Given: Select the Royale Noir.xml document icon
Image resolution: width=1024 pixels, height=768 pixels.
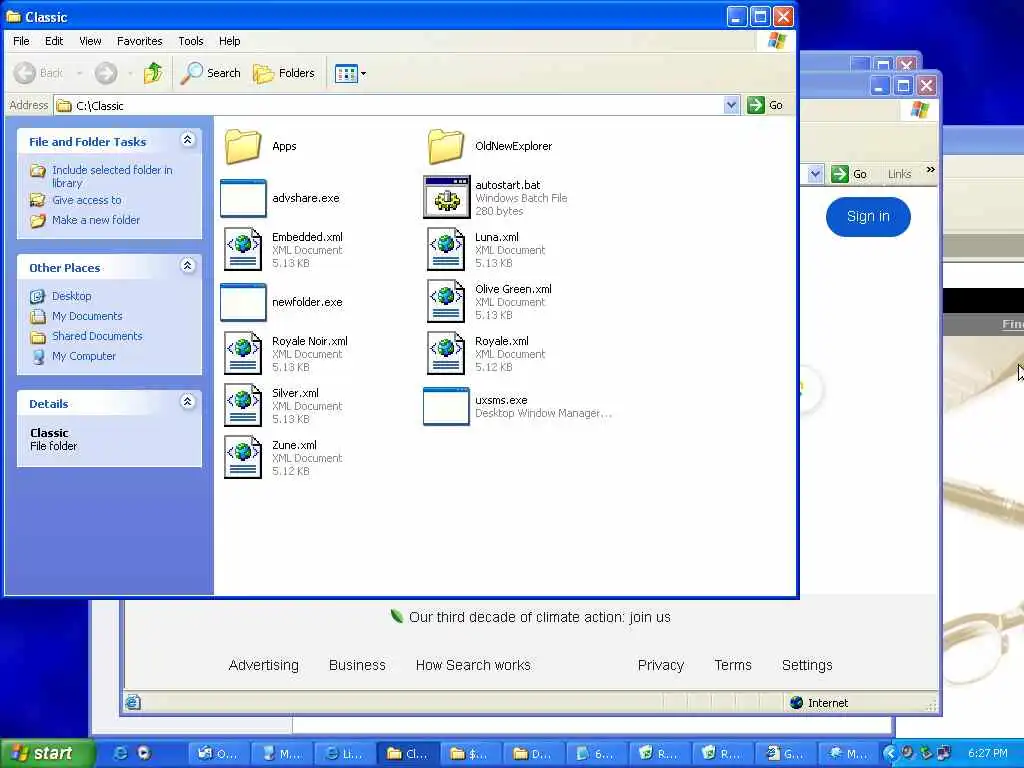Looking at the screenshot, I should click(243, 353).
